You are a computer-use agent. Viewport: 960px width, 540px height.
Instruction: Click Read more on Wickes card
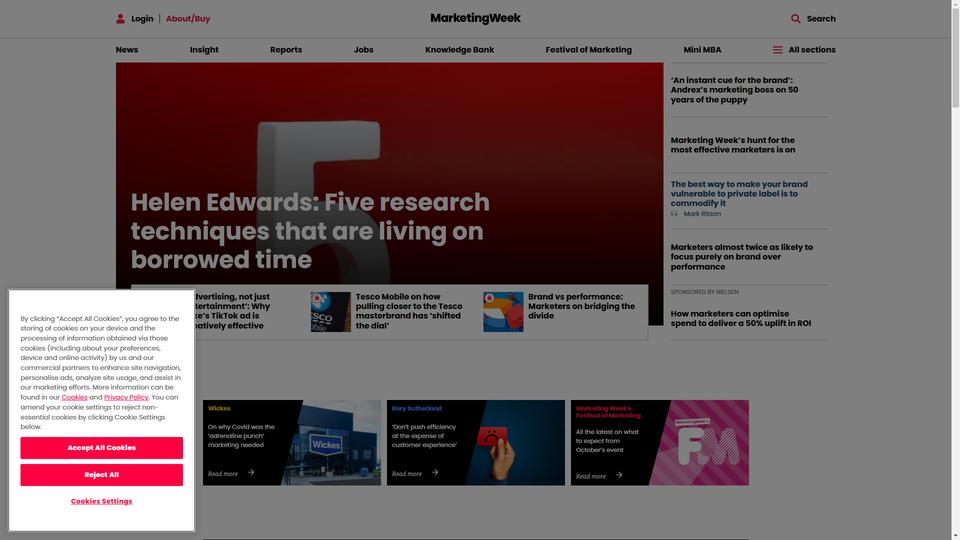click(x=223, y=473)
